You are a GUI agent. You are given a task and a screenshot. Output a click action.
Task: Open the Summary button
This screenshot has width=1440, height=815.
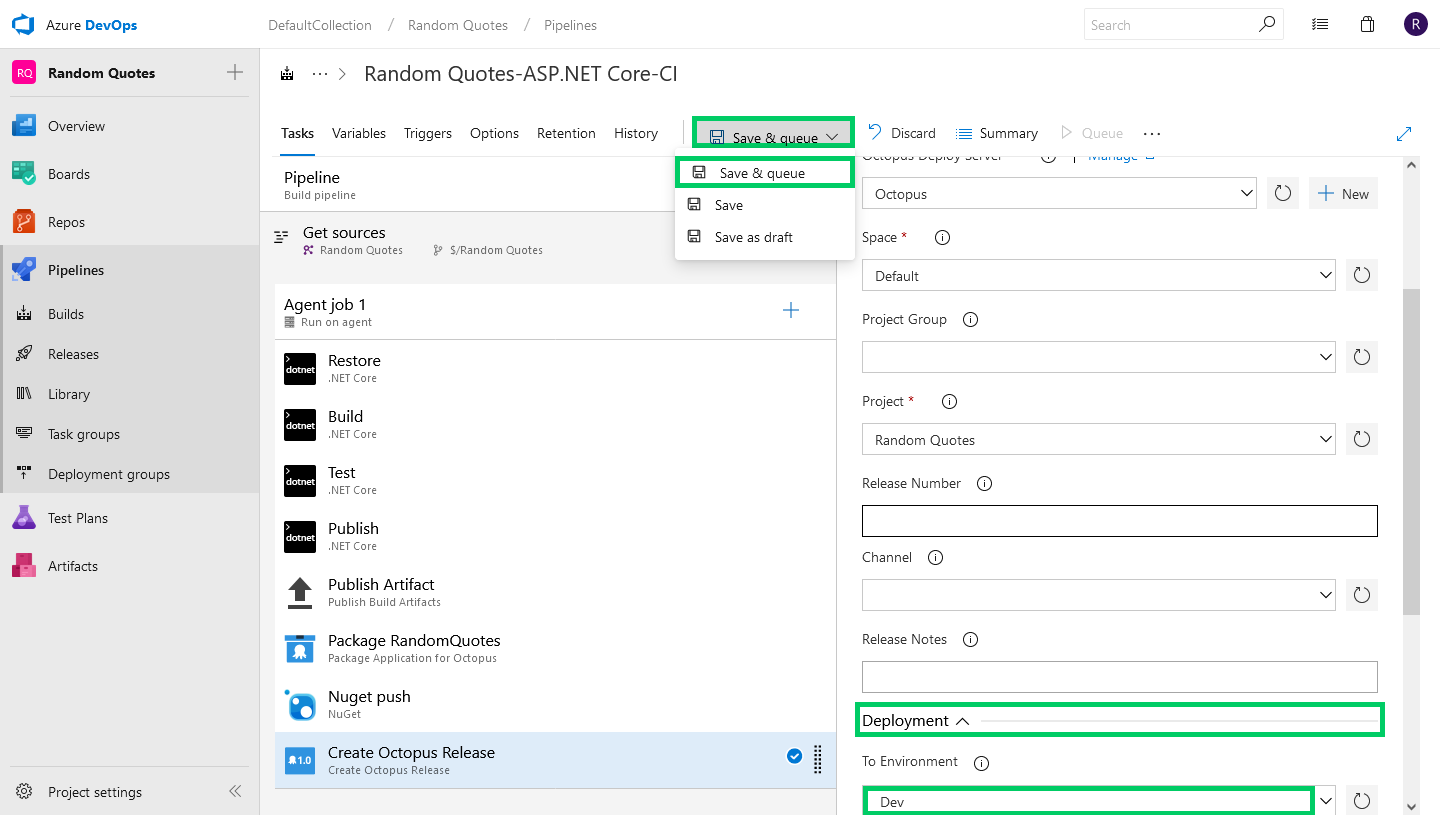[x=997, y=133]
